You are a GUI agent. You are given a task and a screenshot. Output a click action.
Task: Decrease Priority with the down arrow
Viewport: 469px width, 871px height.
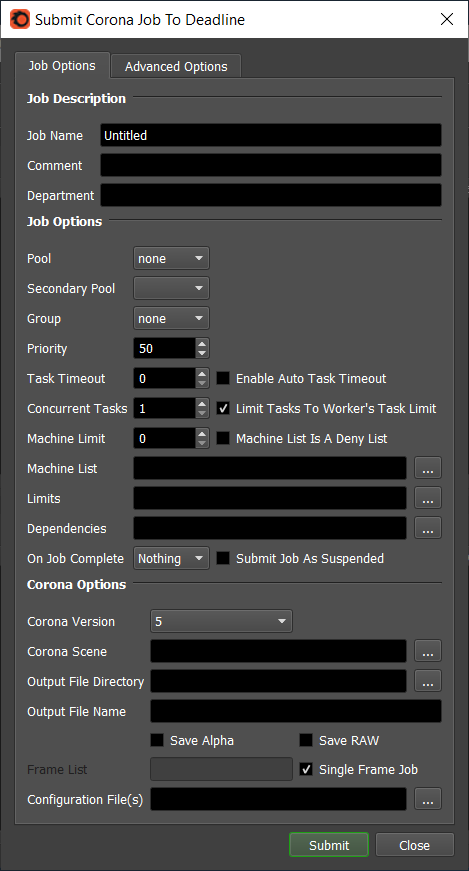point(202,354)
